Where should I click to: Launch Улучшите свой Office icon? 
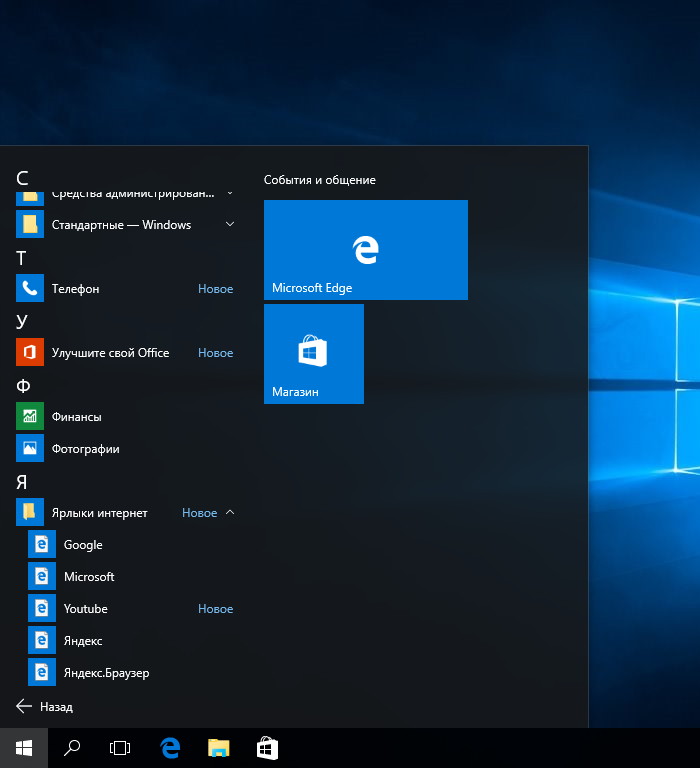coord(30,352)
